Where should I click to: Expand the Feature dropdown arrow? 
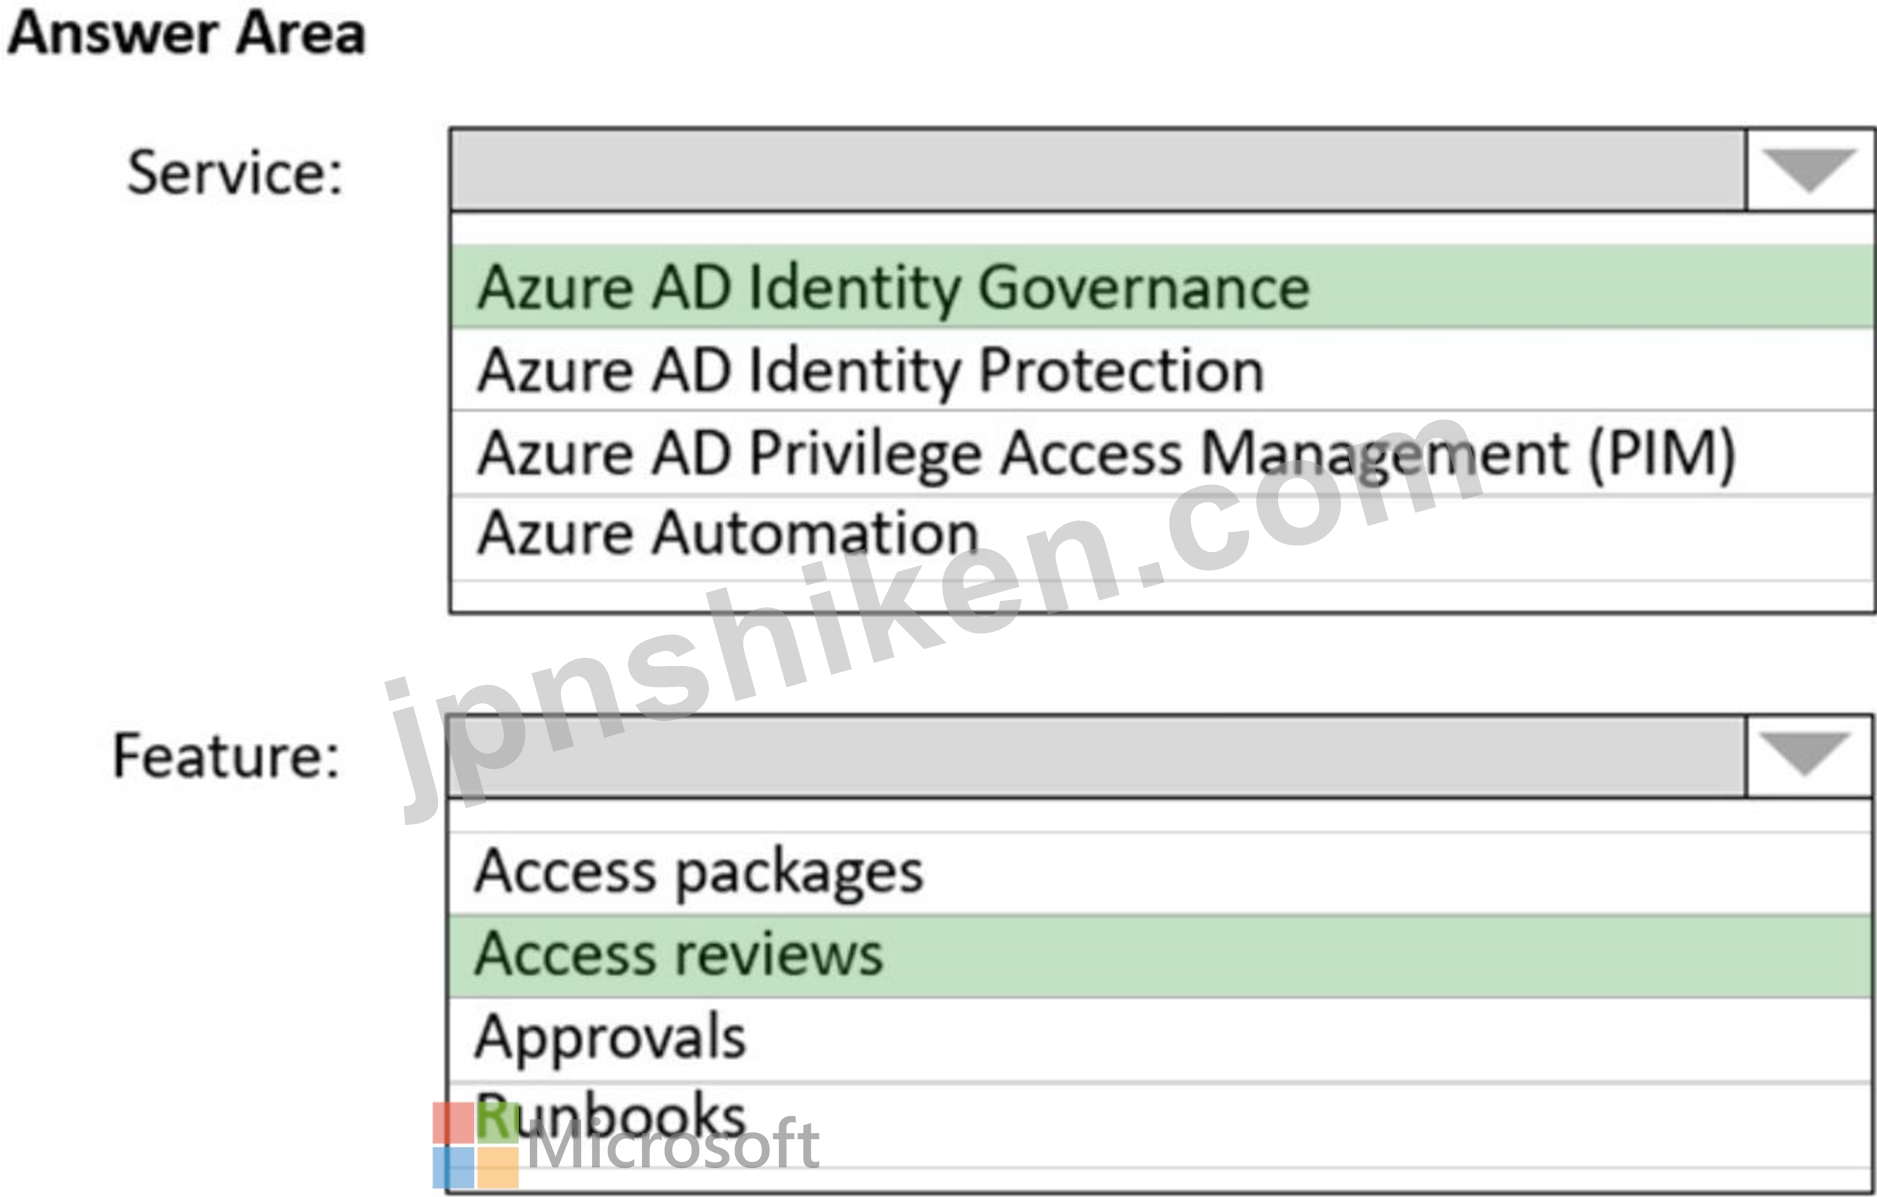click(1807, 755)
